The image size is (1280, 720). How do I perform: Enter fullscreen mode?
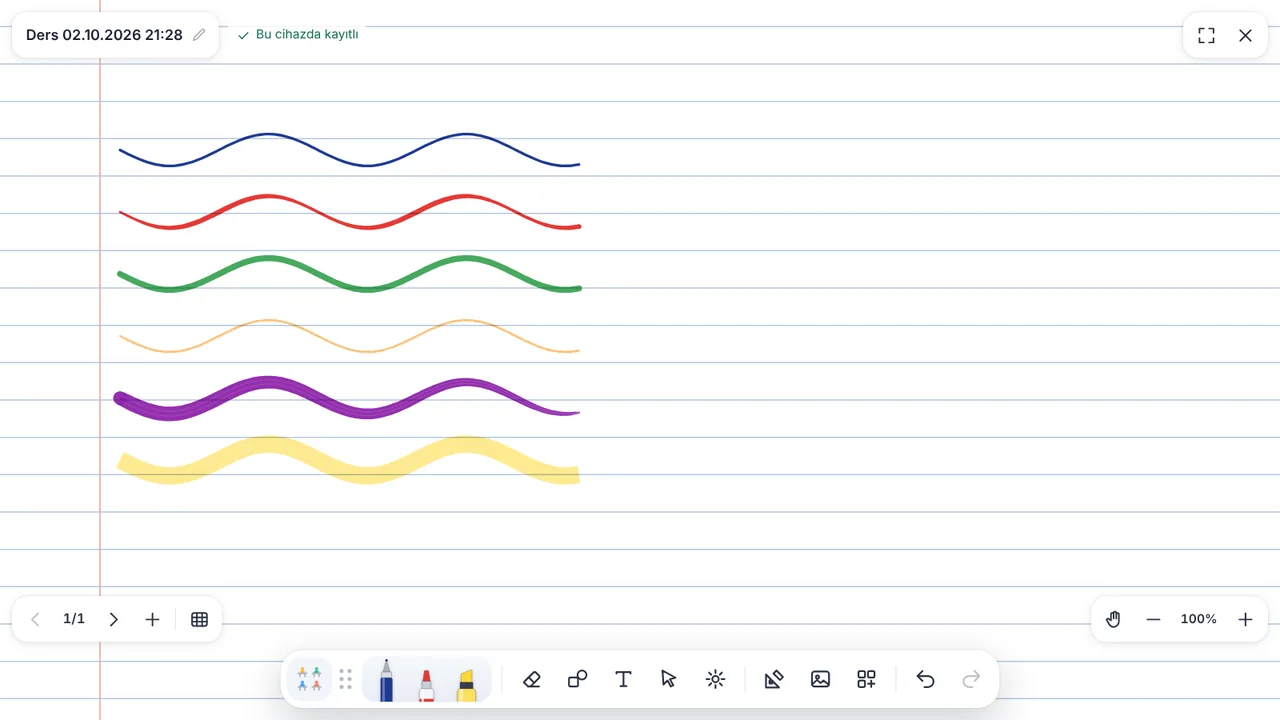(1206, 36)
